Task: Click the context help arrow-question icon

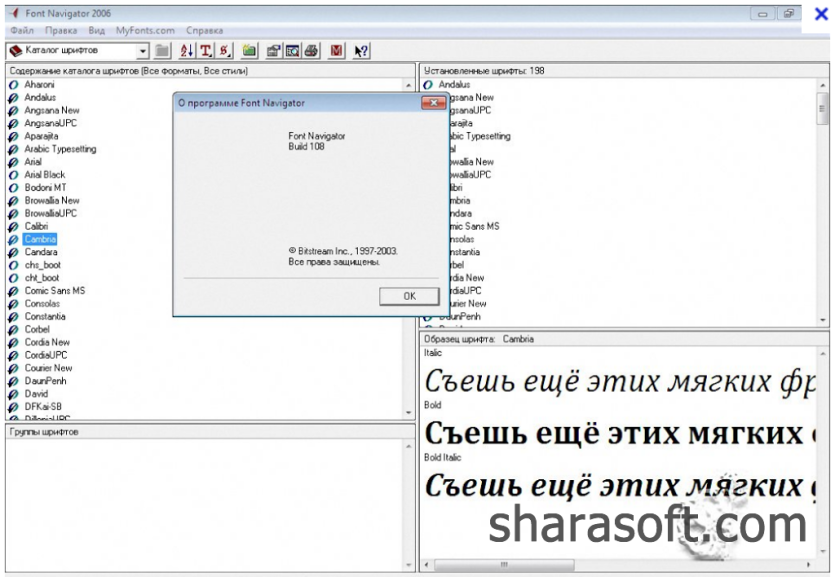Action: click(361, 51)
